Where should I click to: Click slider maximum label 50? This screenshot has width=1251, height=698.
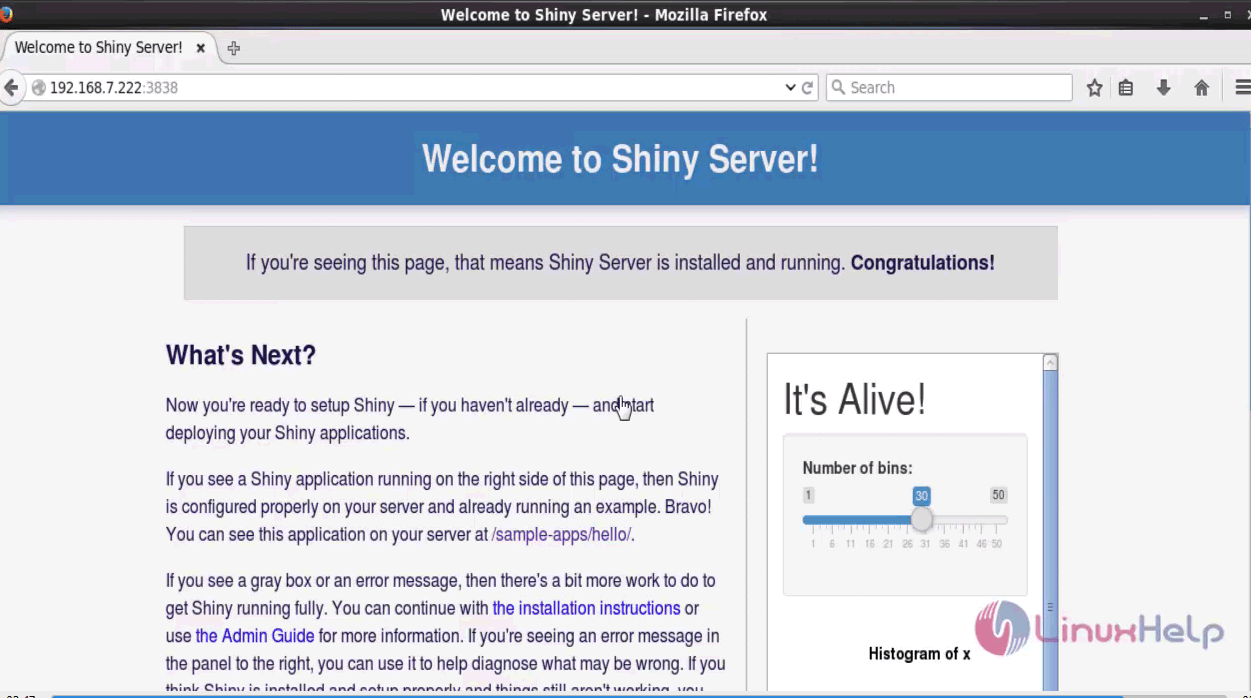998,495
